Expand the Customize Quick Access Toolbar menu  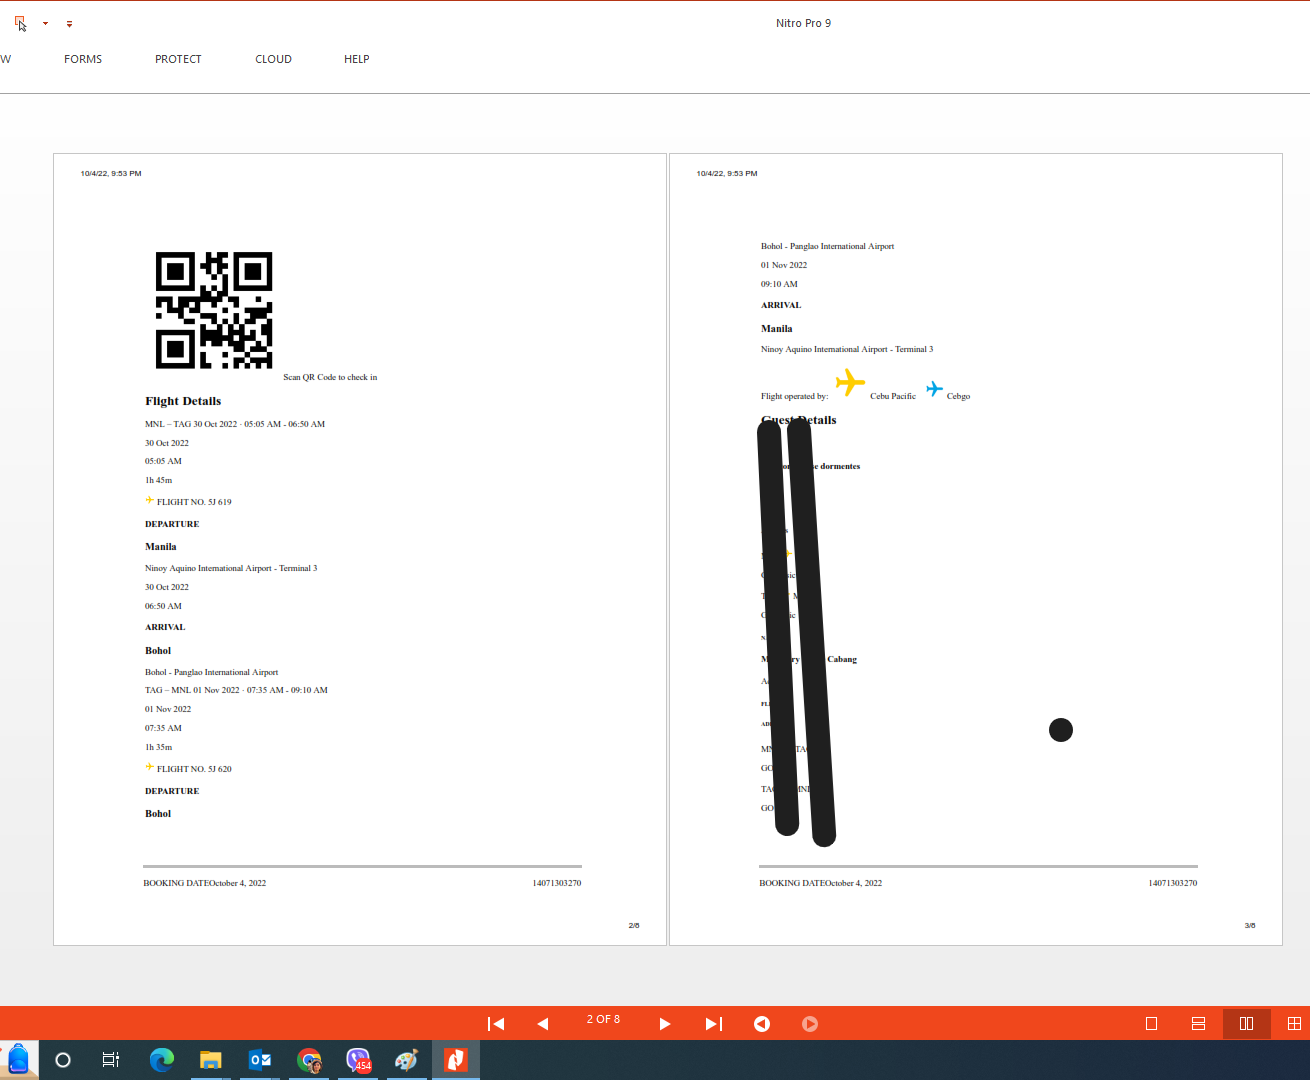click(69, 23)
